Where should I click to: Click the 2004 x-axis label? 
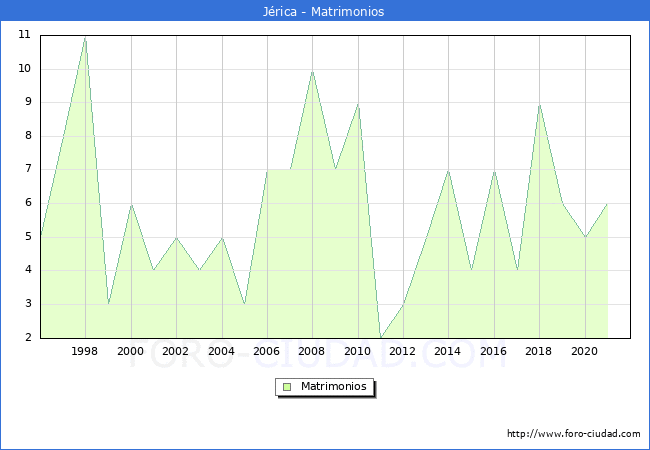(x=221, y=351)
